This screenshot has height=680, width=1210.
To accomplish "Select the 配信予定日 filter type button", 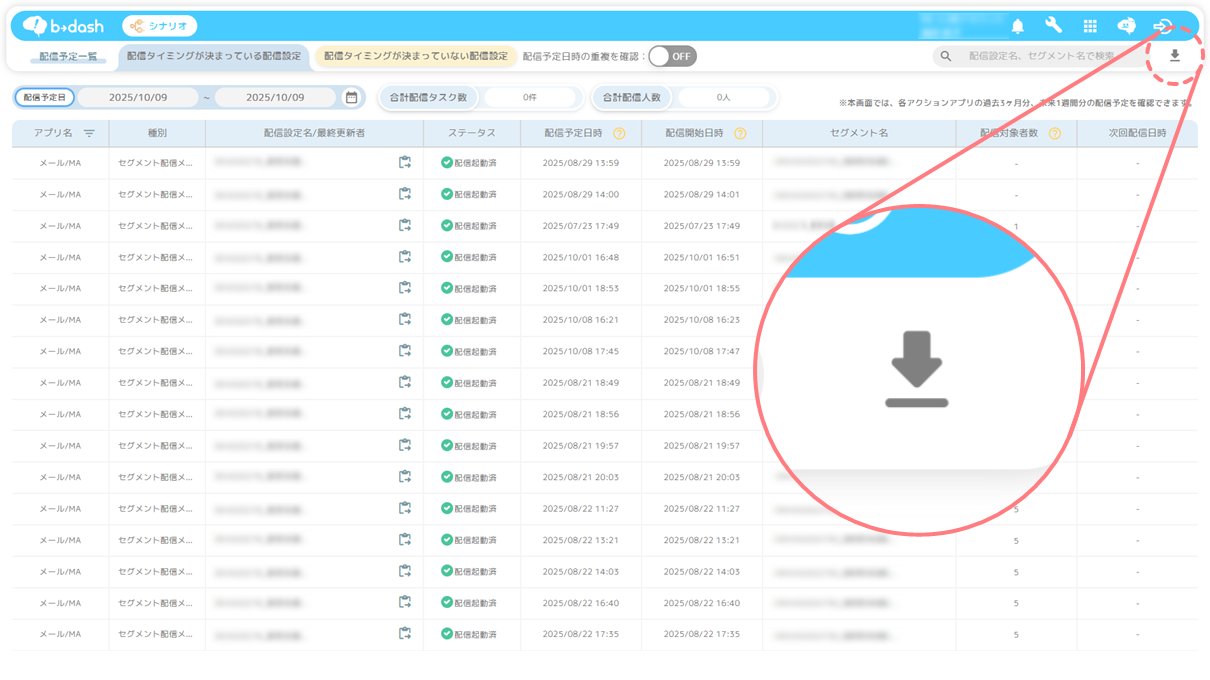I will coord(45,98).
